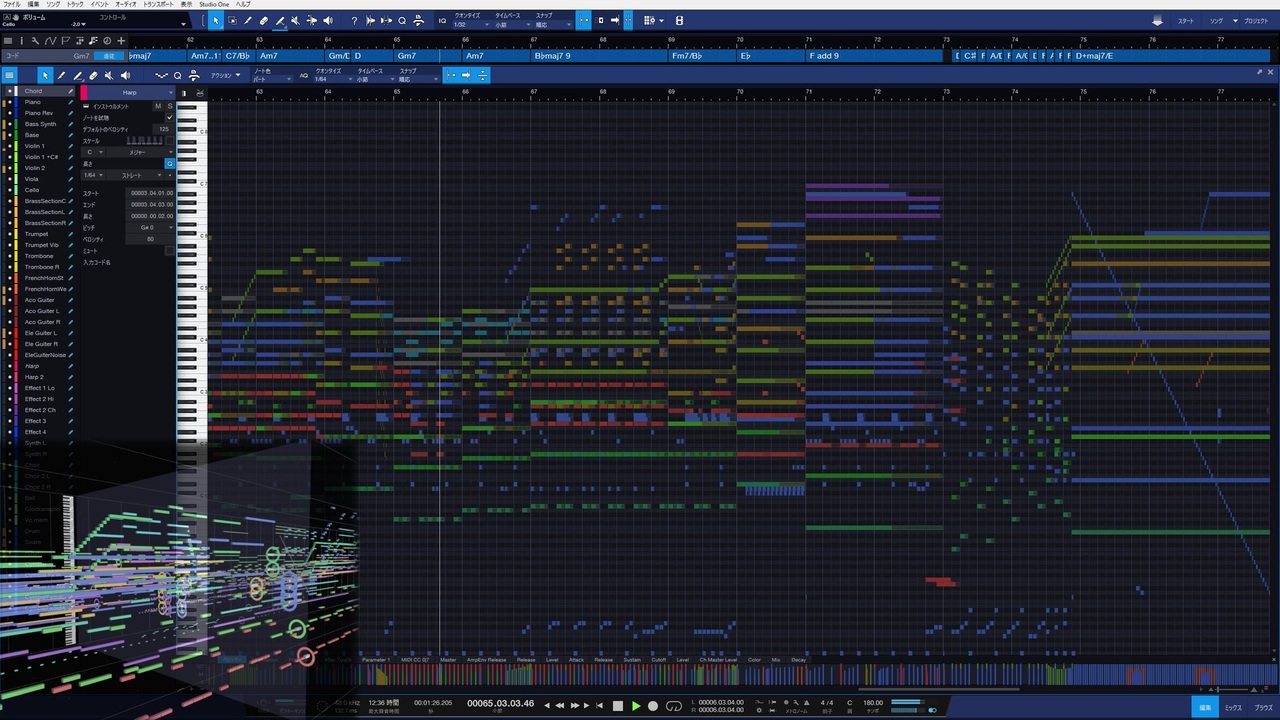The height and width of the screenshot is (720, 1280).
Task: Click the download arrow icon at top right
Action: click(x=1157, y=21)
